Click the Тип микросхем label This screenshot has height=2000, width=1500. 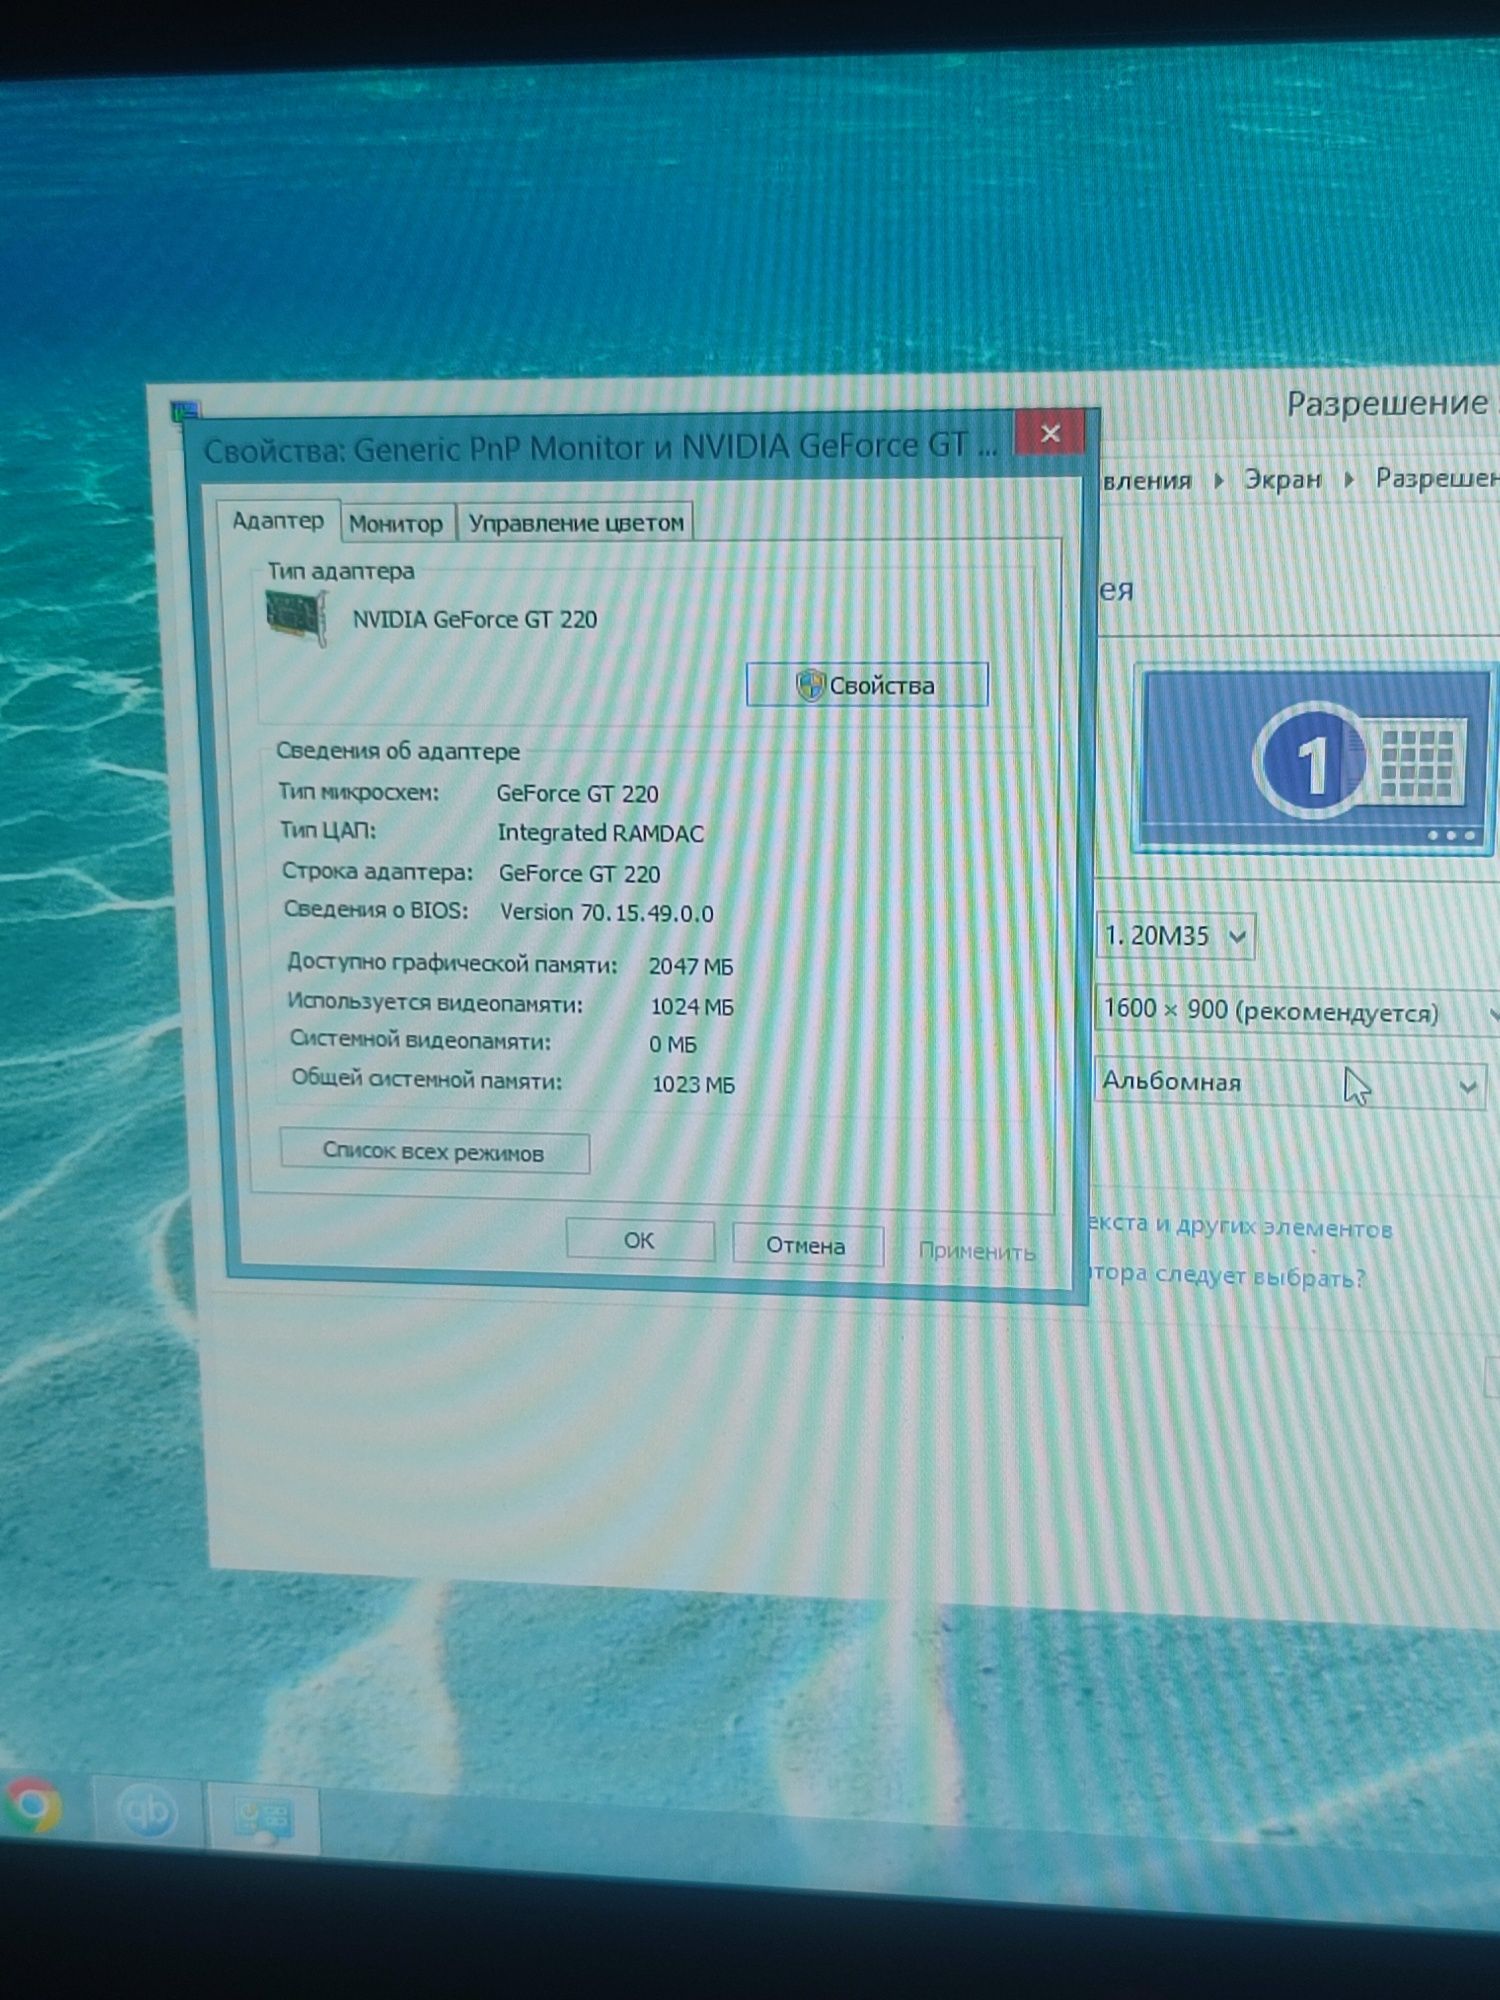(x=358, y=792)
